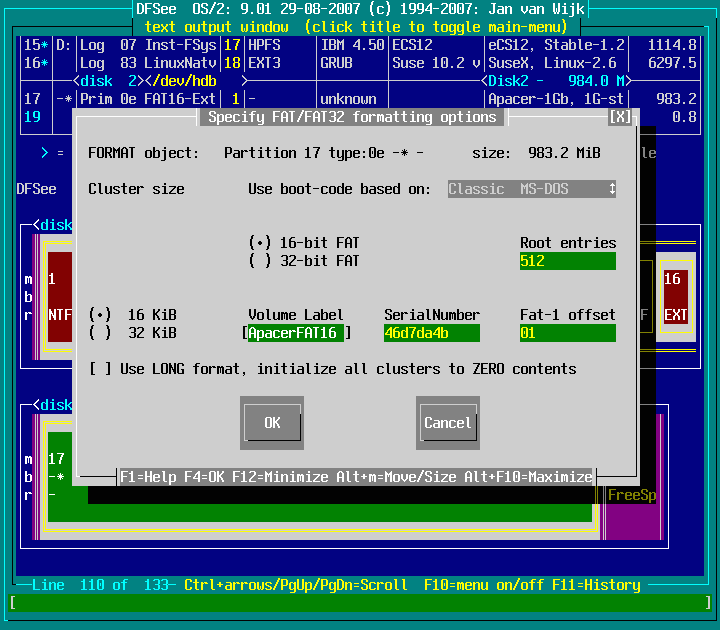Viewport: 720px width, 630px height.
Task: Open the boot-code Classic MS-DOS dropdown
Action: (x=531, y=189)
